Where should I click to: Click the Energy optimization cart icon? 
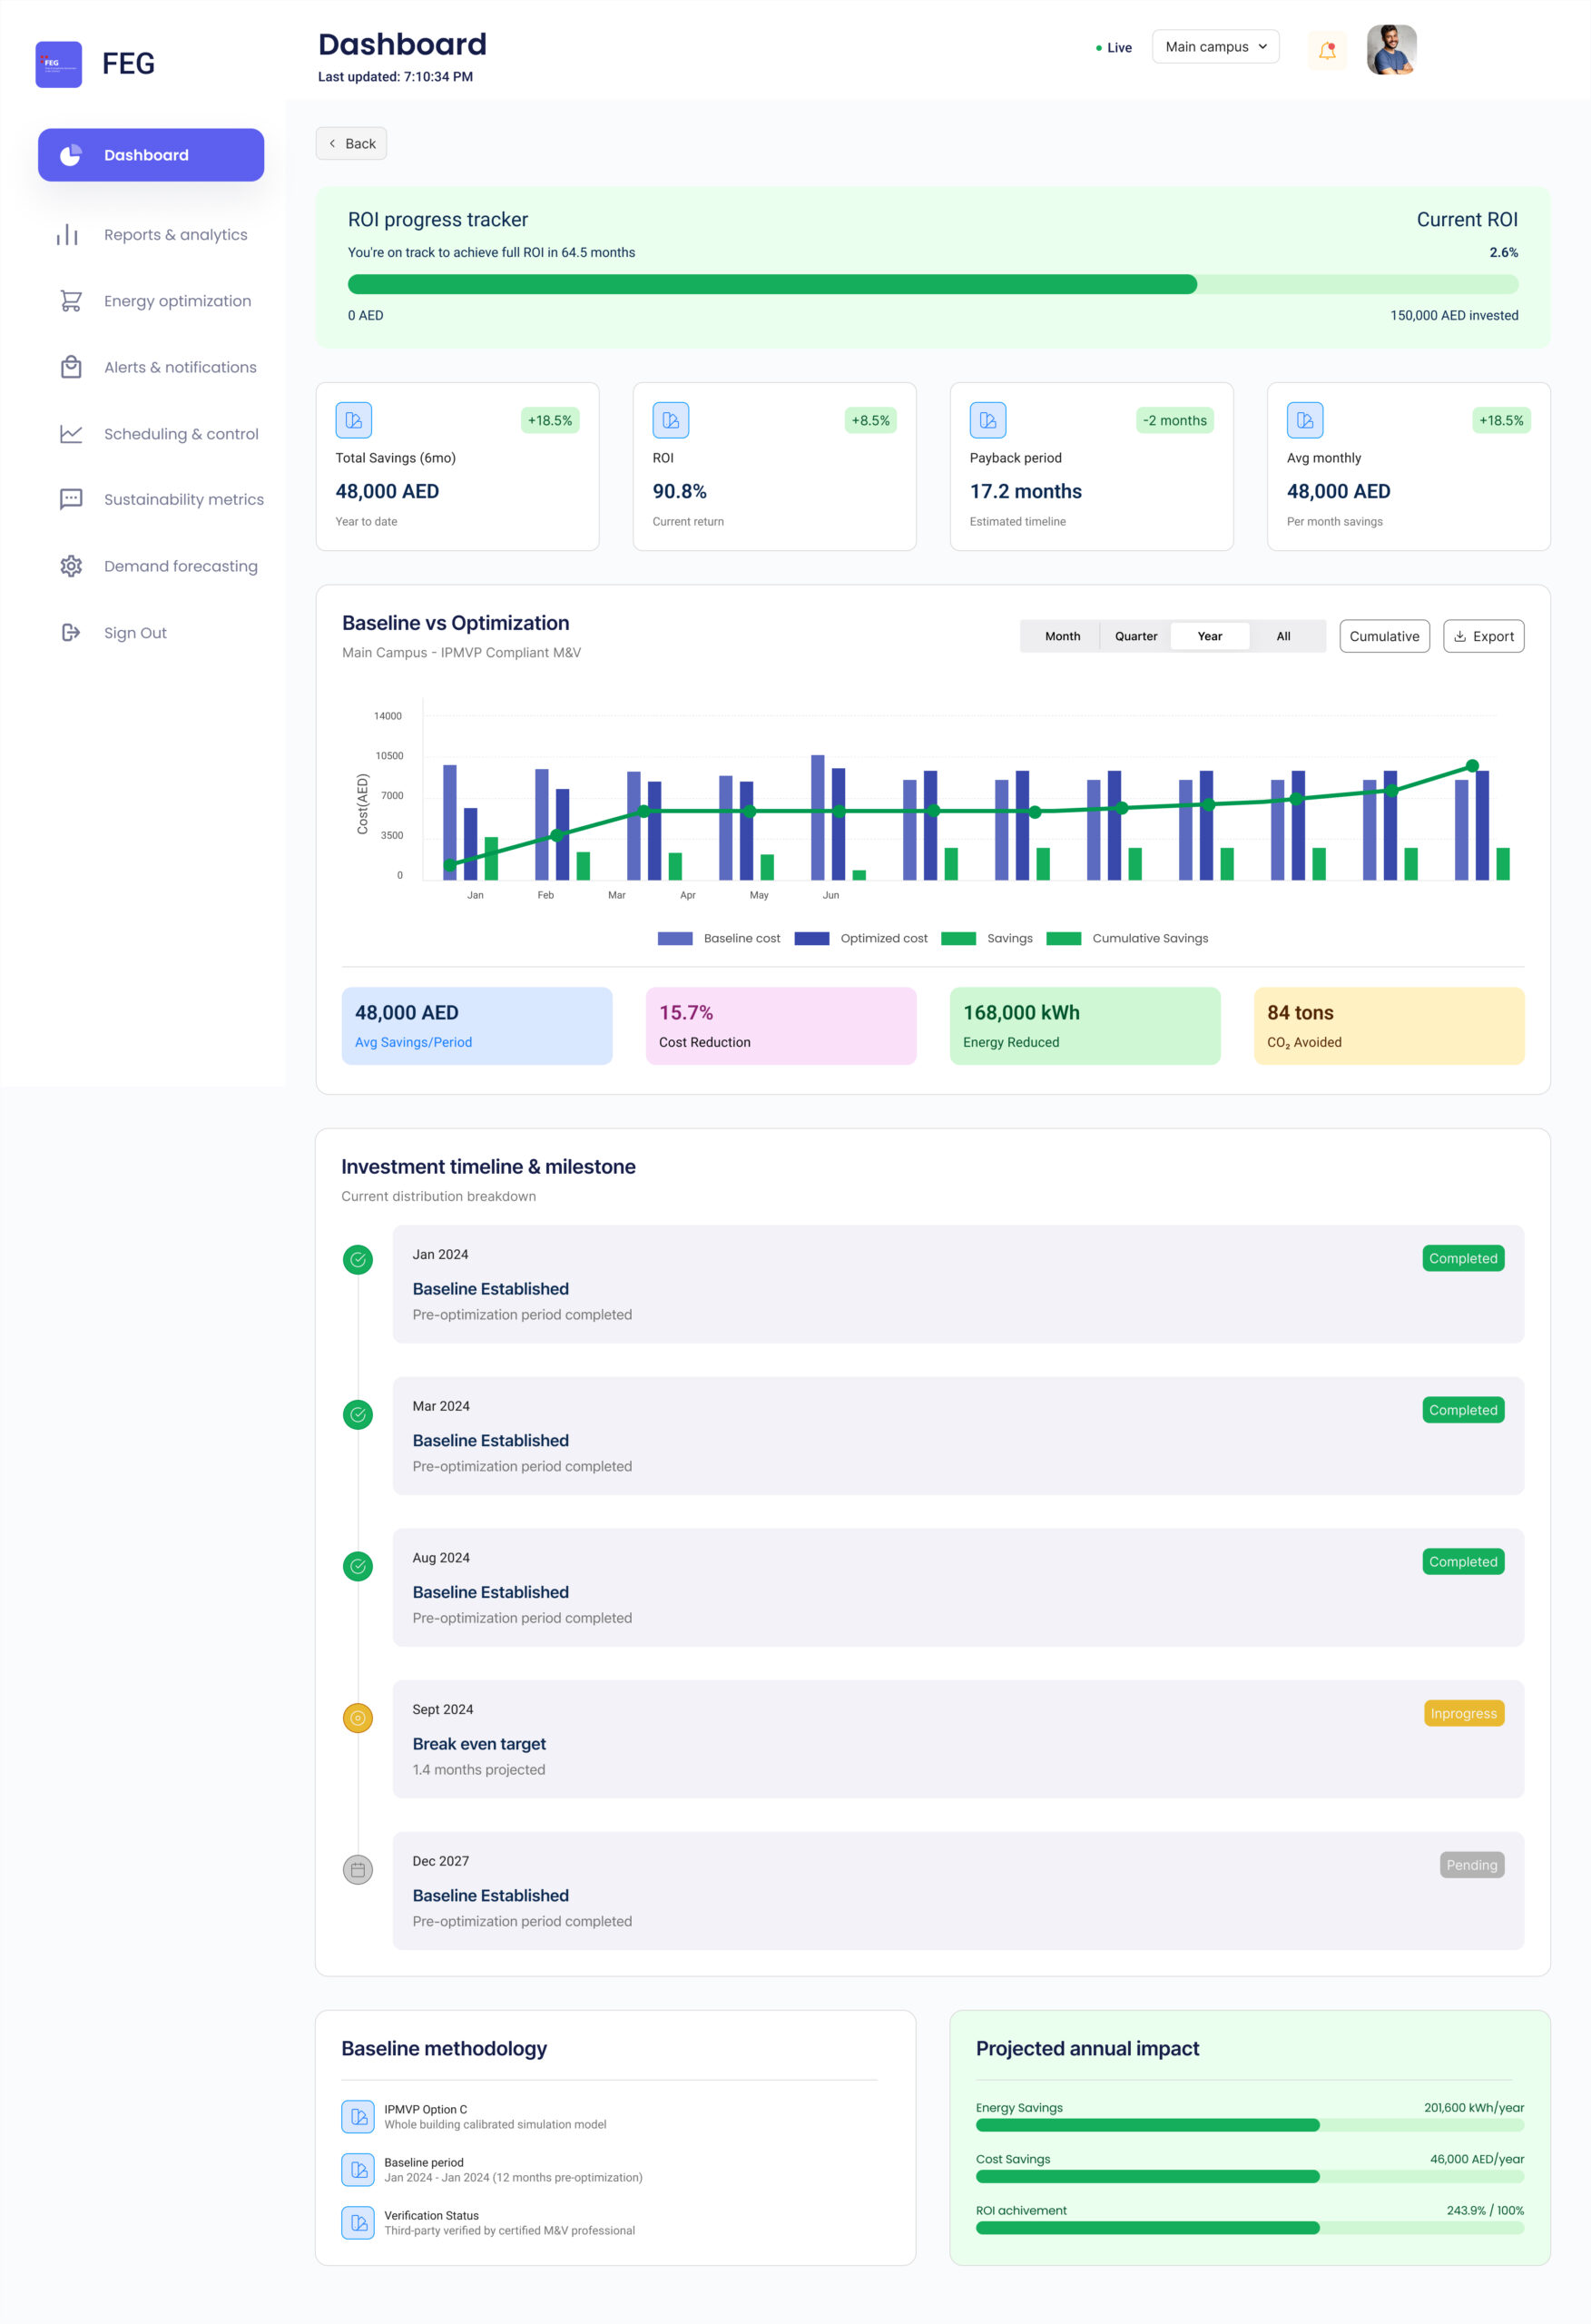click(70, 301)
